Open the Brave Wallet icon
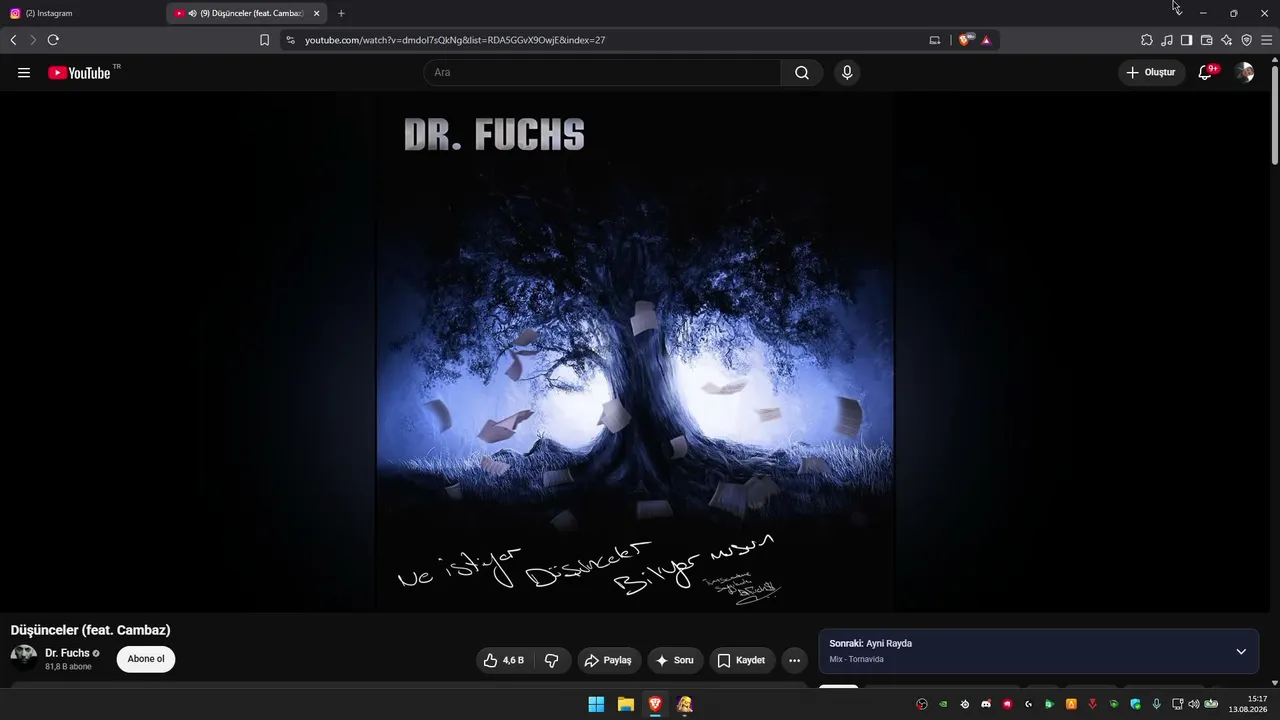The image size is (1280, 720). [x=1207, y=40]
